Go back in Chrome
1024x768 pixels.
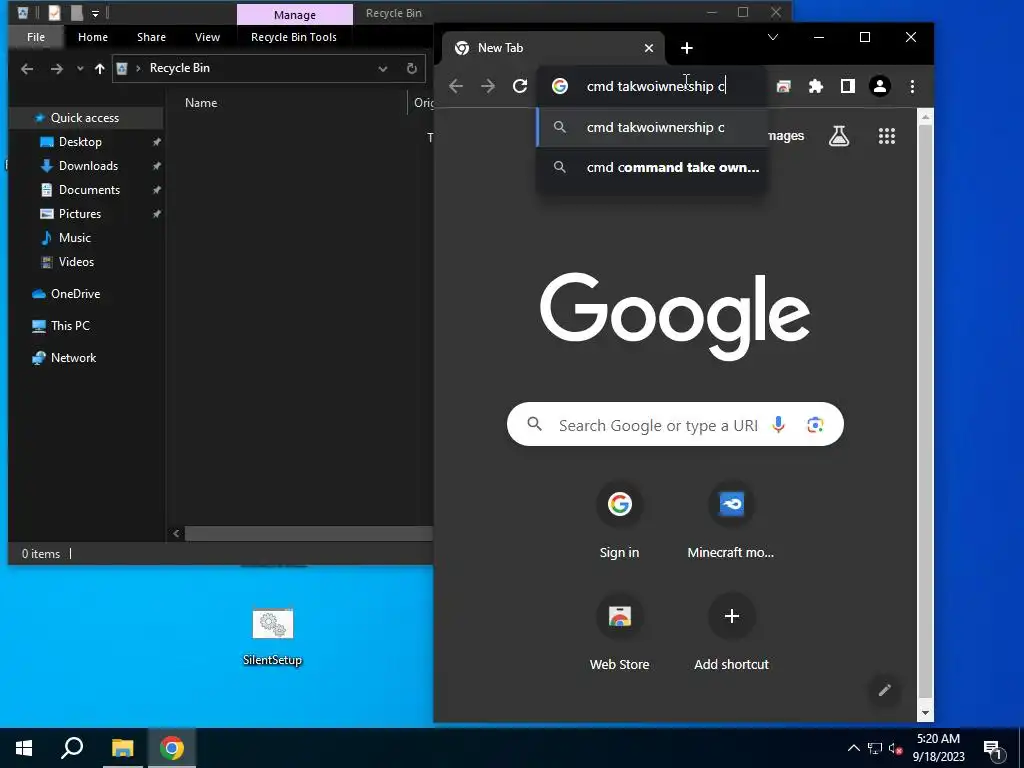point(456,86)
